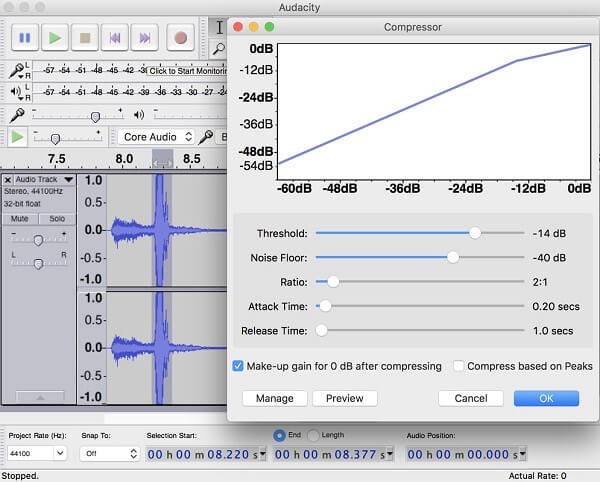The width and height of the screenshot is (600, 482).
Task: Open End time format dropdown arrow
Action: pyautogui.click(x=390, y=454)
